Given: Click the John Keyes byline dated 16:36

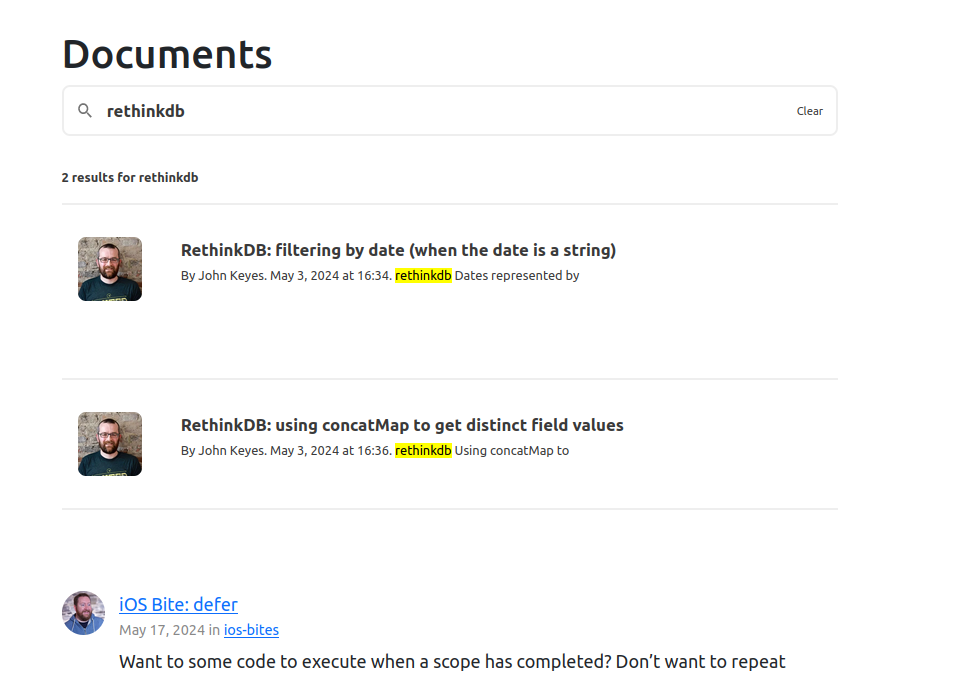Looking at the screenshot, I should [x=285, y=450].
